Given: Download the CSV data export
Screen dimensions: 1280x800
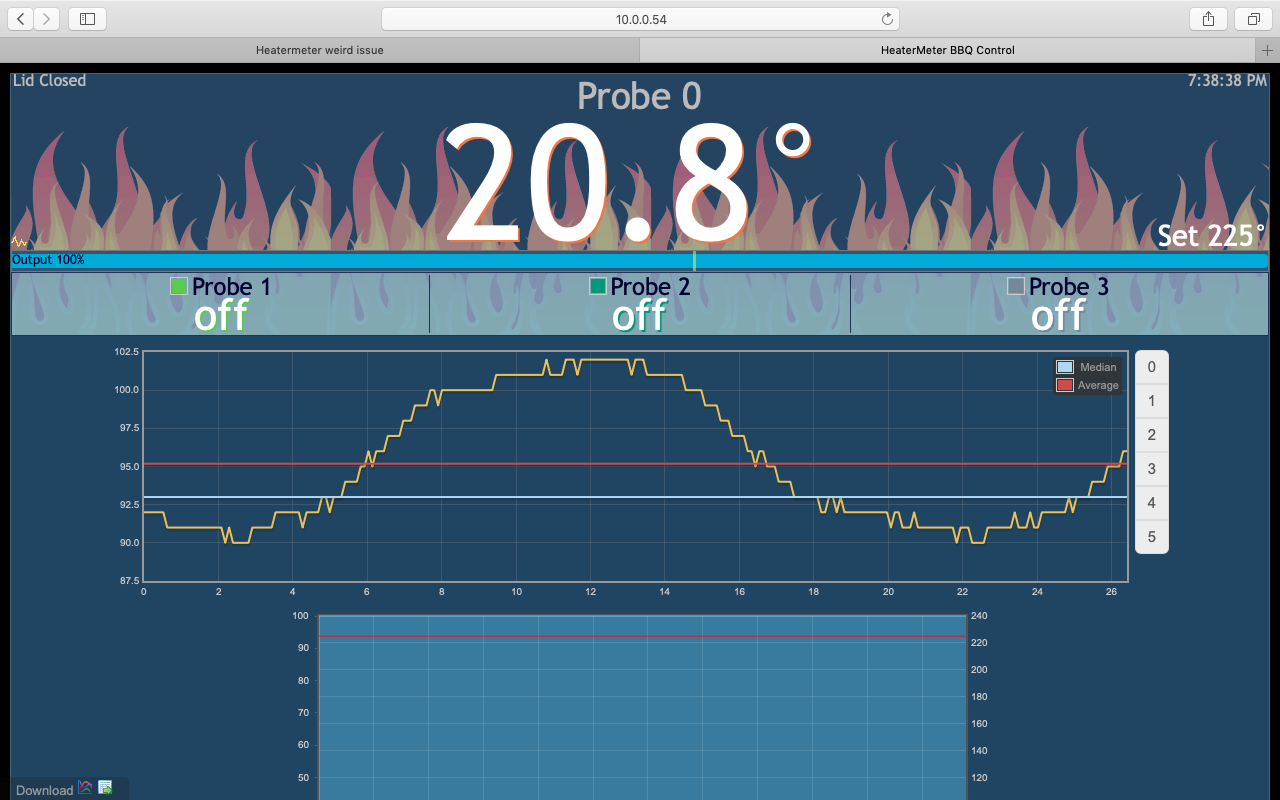Looking at the screenshot, I should [105, 788].
